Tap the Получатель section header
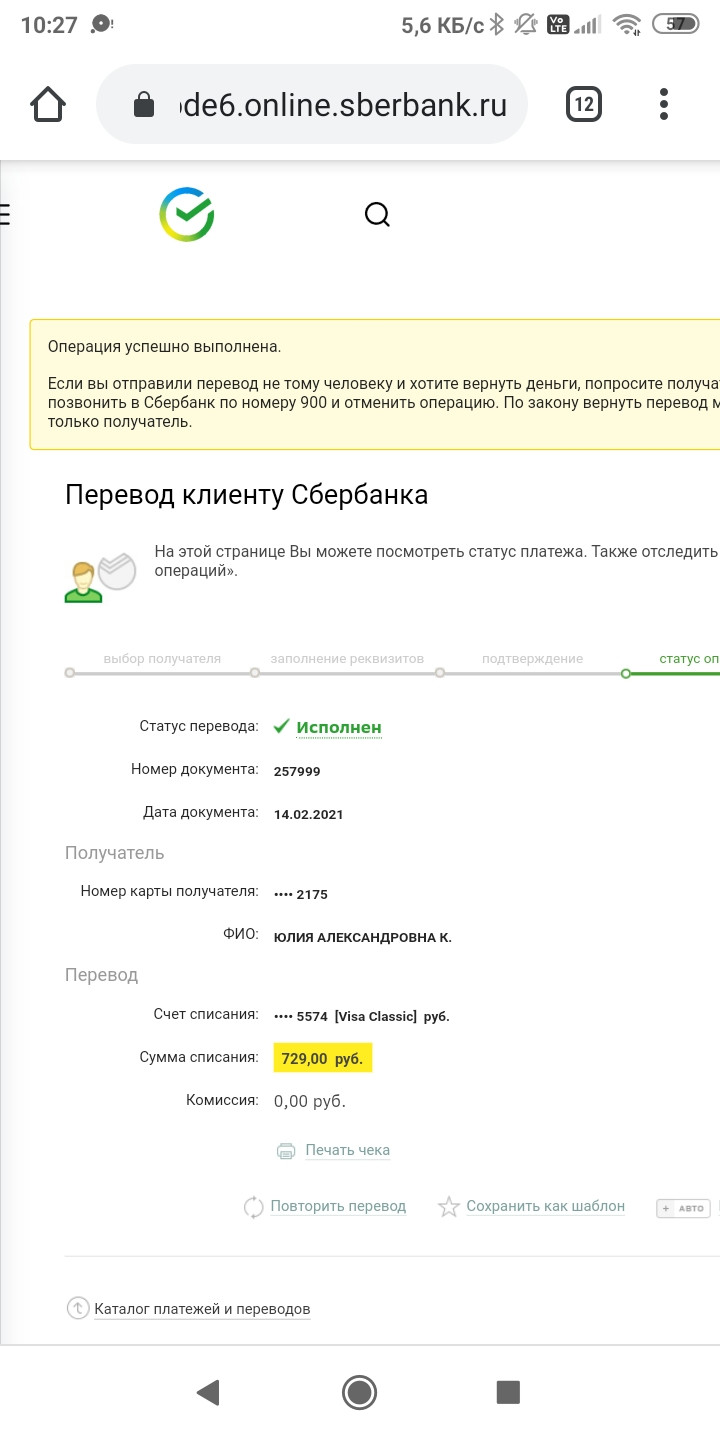This screenshot has width=720, height=1440. tap(114, 853)
